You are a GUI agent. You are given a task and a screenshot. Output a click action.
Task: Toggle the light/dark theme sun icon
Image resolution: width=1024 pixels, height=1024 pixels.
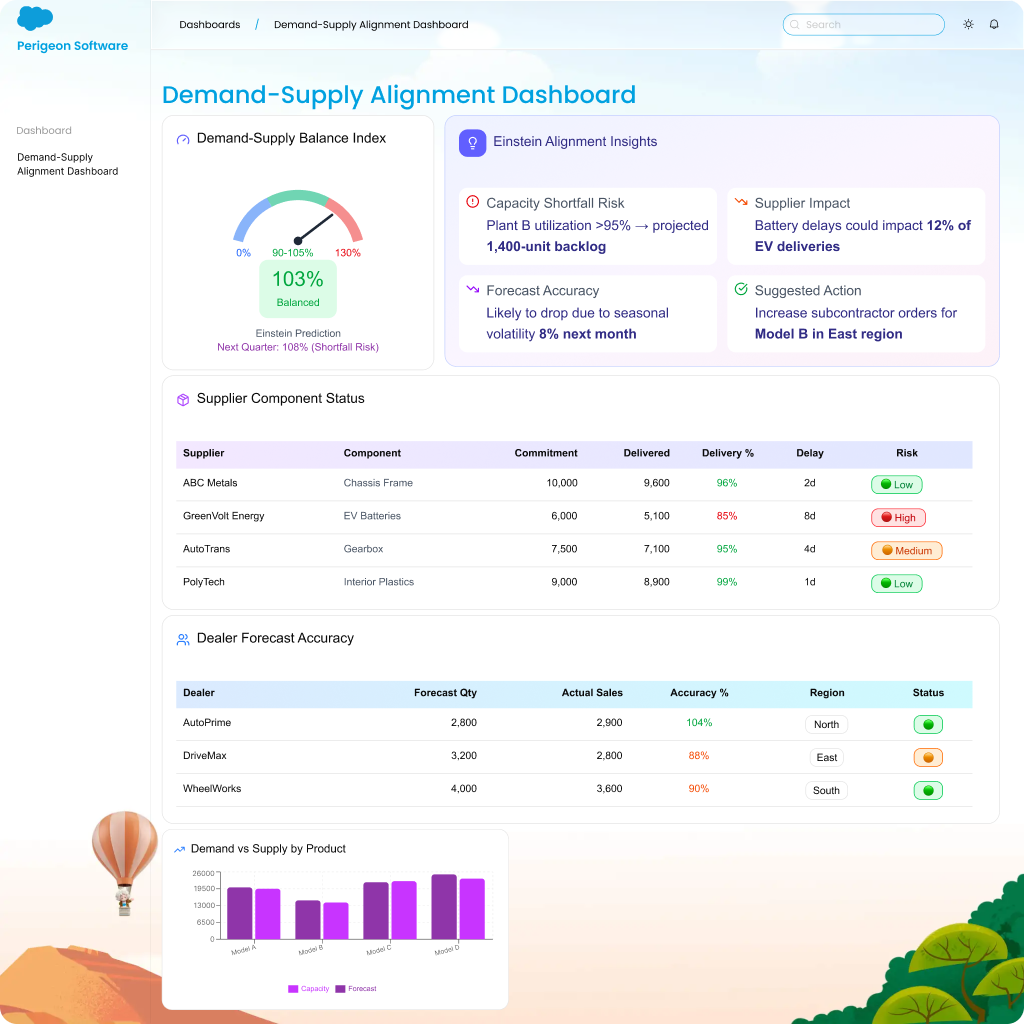[x=968, y=25]
